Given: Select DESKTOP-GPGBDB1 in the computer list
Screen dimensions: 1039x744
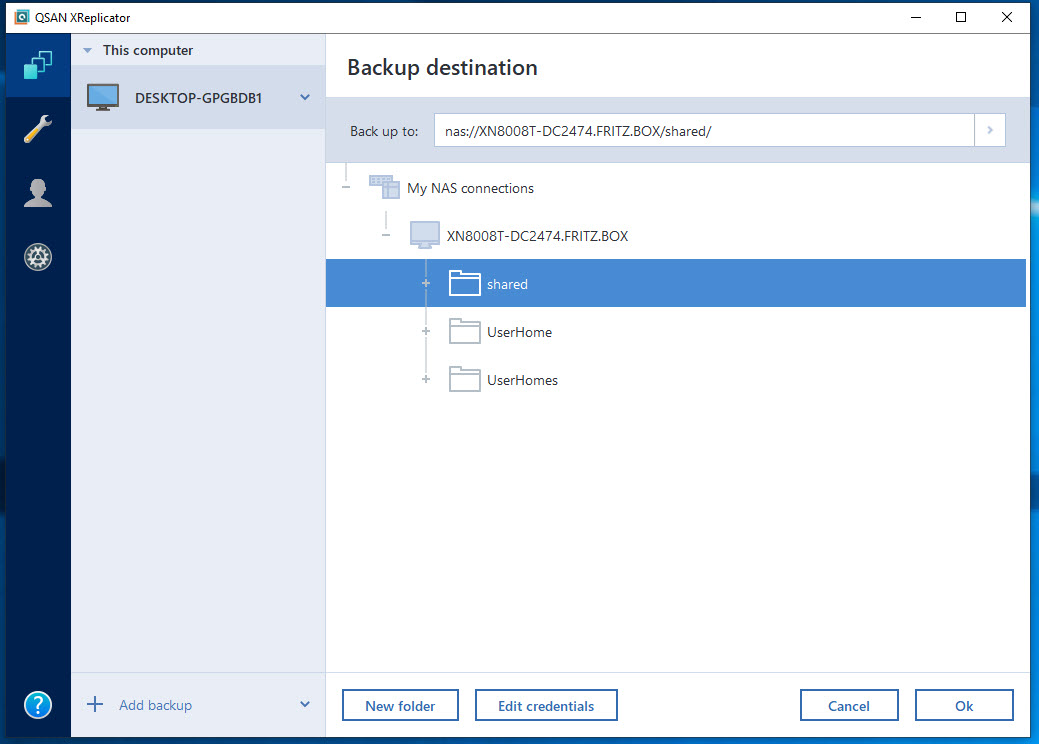Looking at the screenshot, I should click(x=198, y=97).
